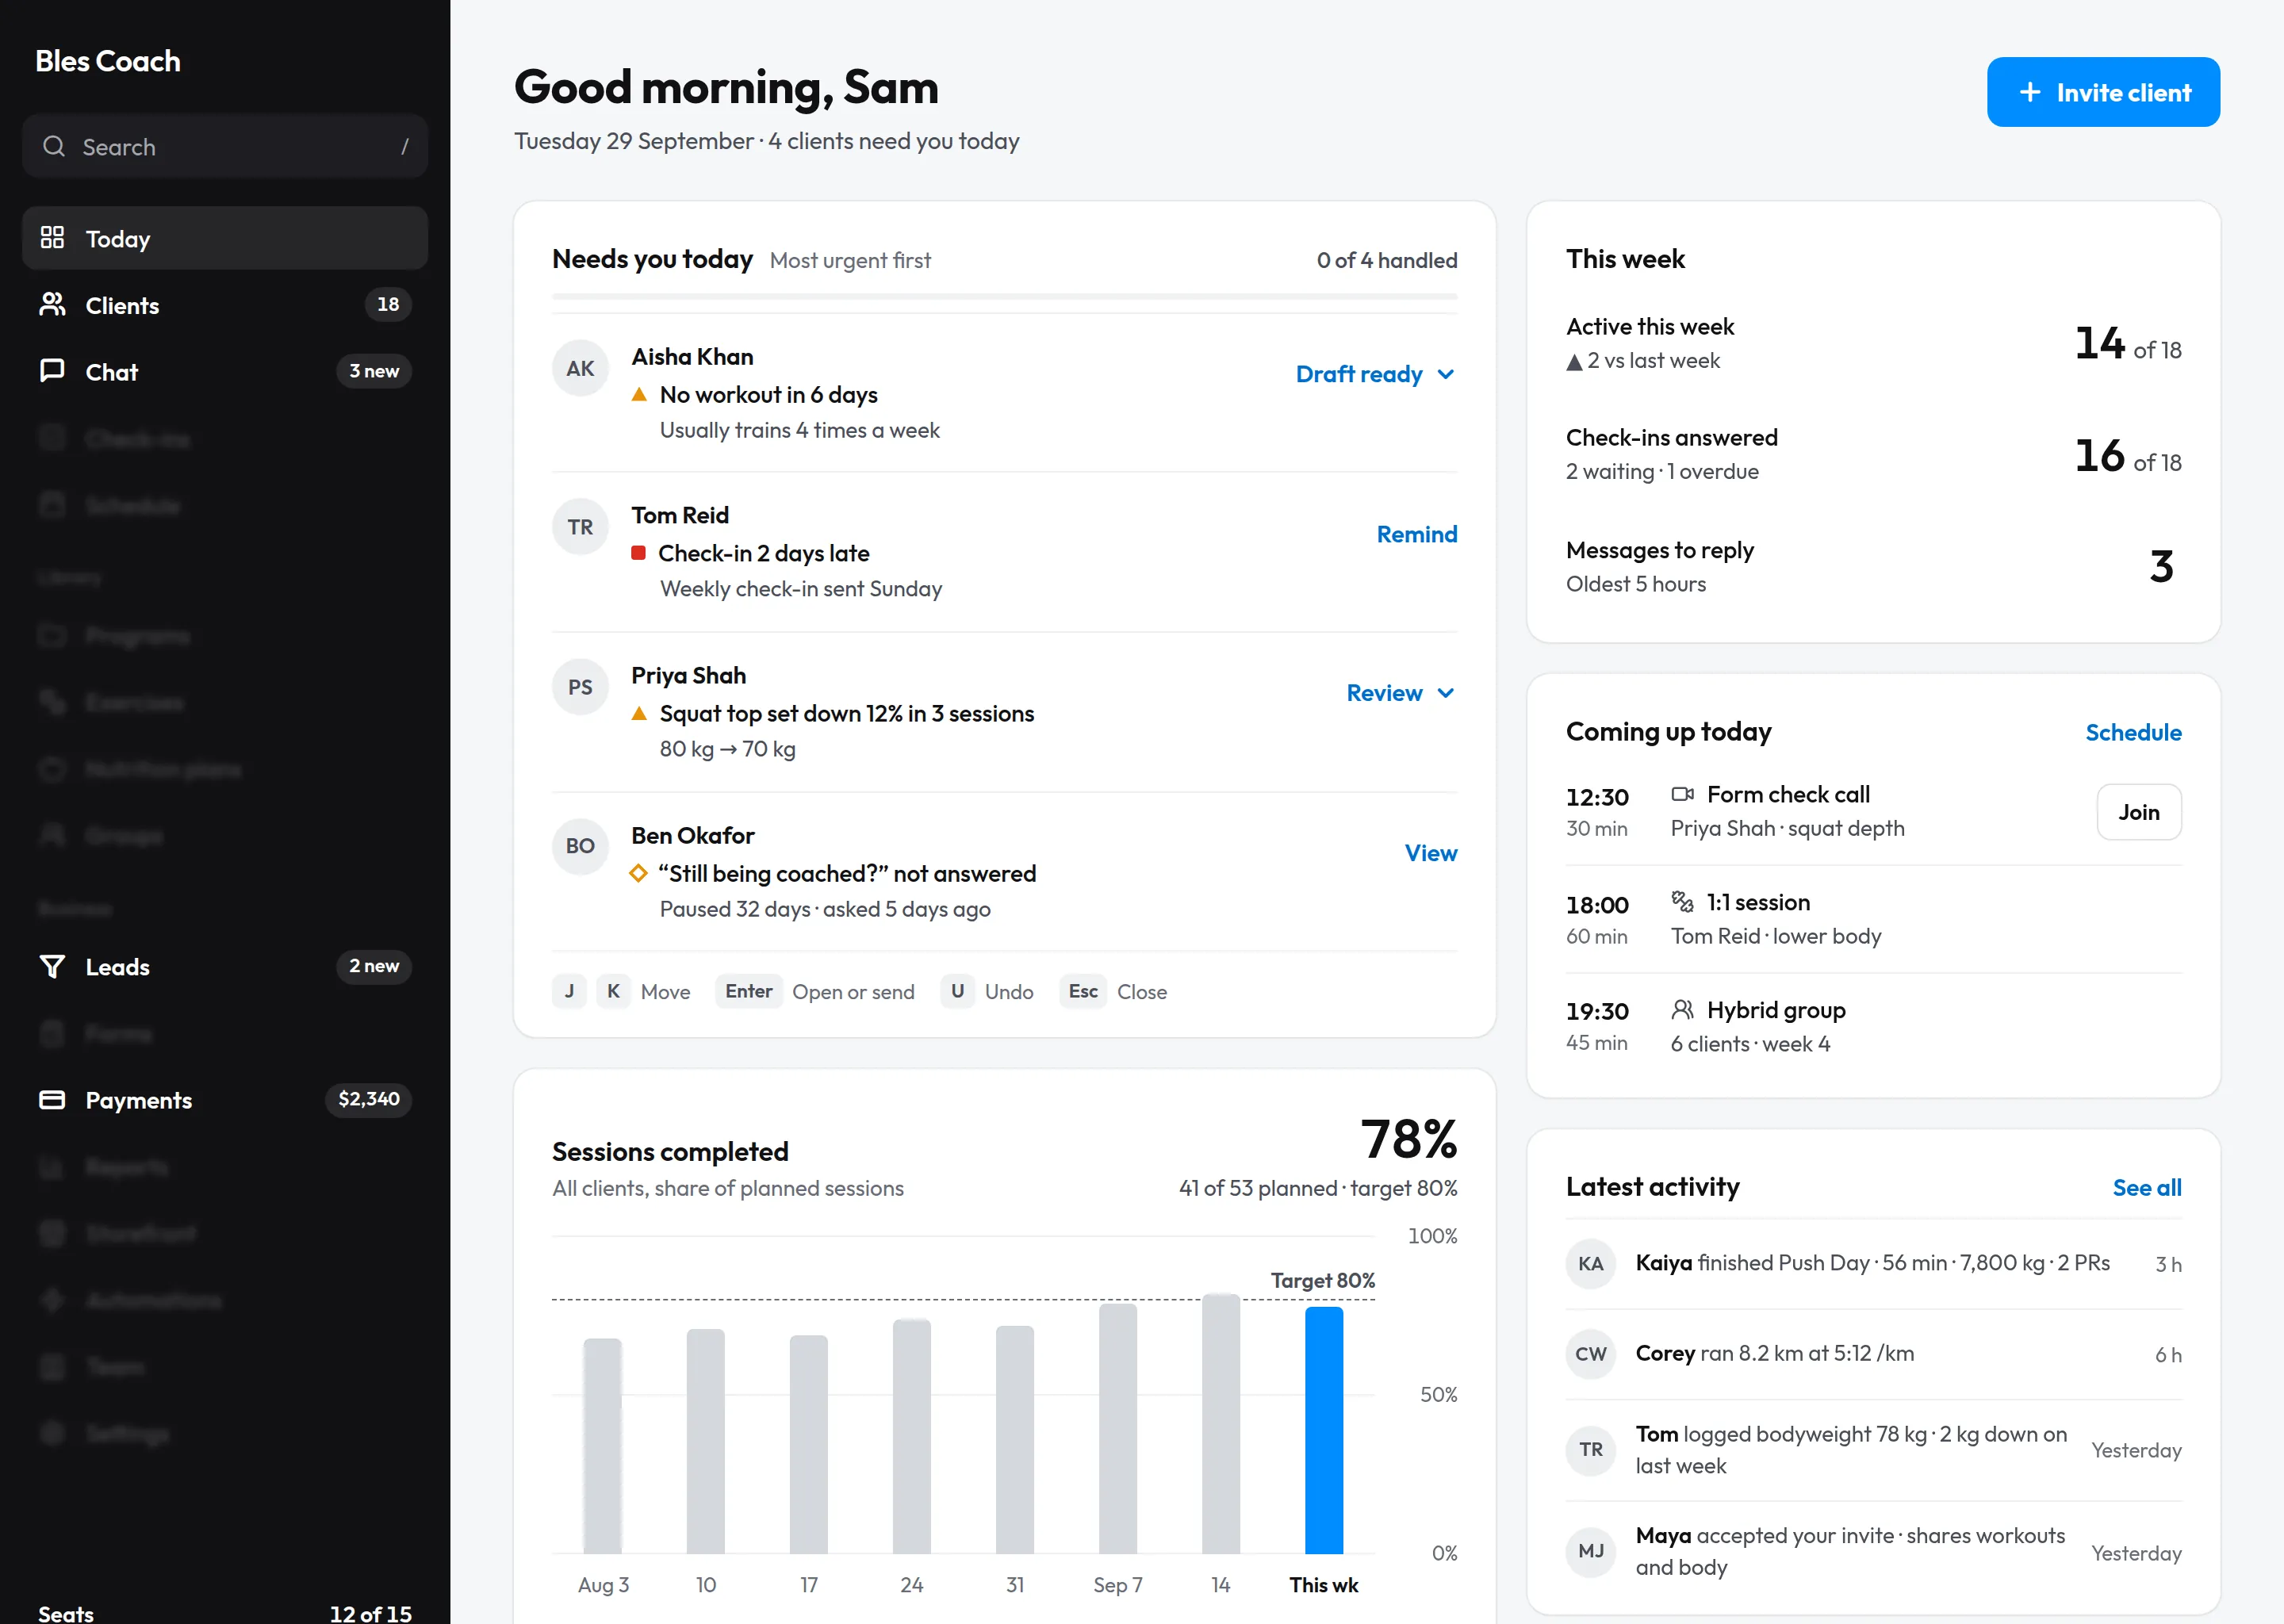Click the plus icon on Invite client

(2030, 92)
